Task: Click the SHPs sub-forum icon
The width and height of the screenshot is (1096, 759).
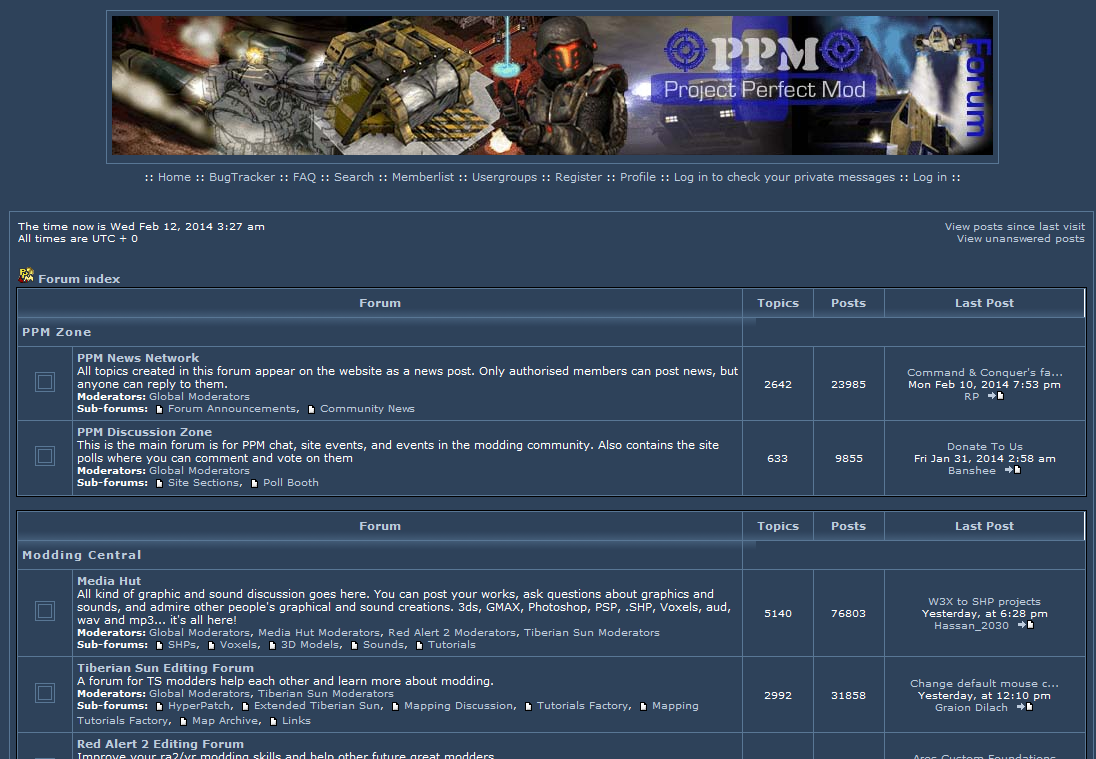Action: (159, 646)
